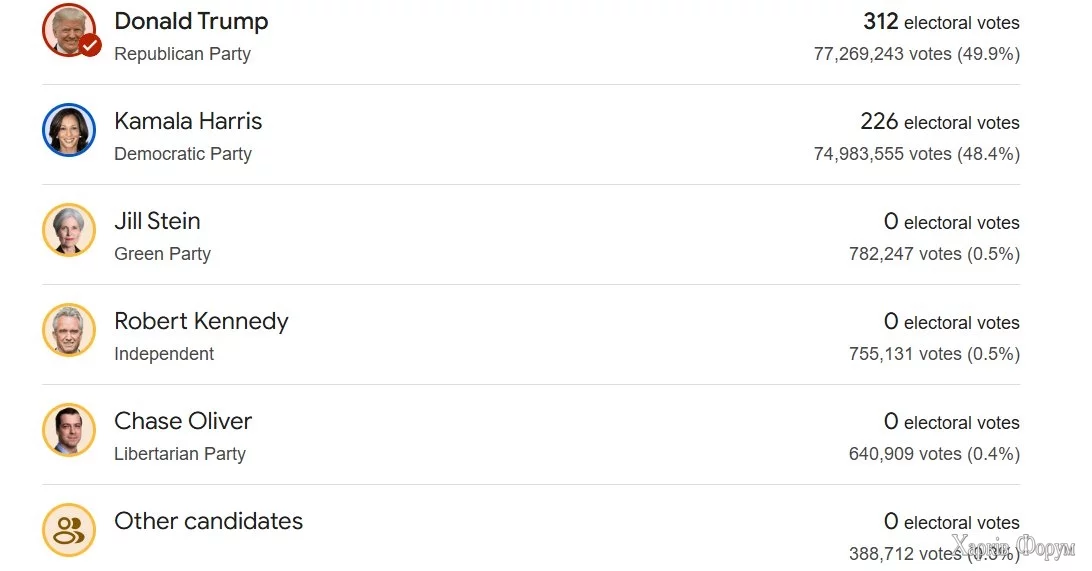
Task: Click the profile photo beside Jill Stein's name
Action: [x=69, y=230]
